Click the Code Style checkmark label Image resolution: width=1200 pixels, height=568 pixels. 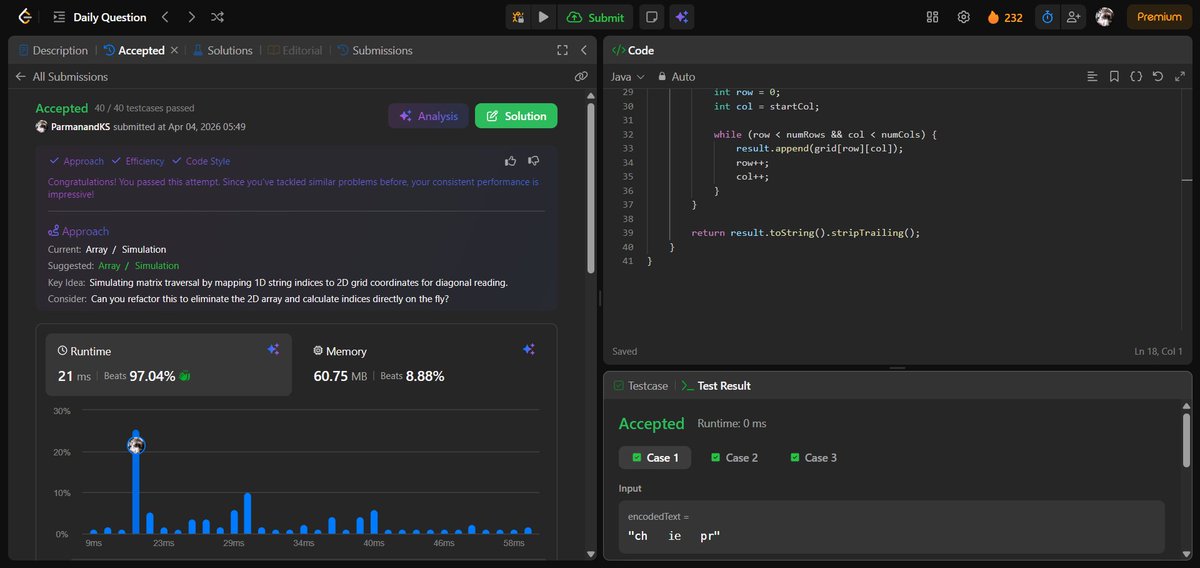(201, 161)
